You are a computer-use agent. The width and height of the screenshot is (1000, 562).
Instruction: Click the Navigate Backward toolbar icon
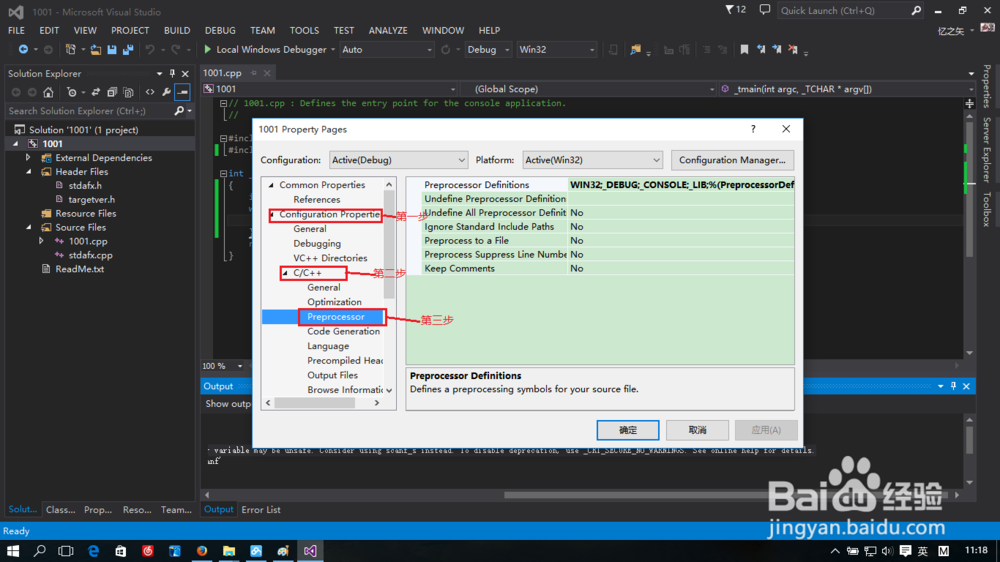24,49
